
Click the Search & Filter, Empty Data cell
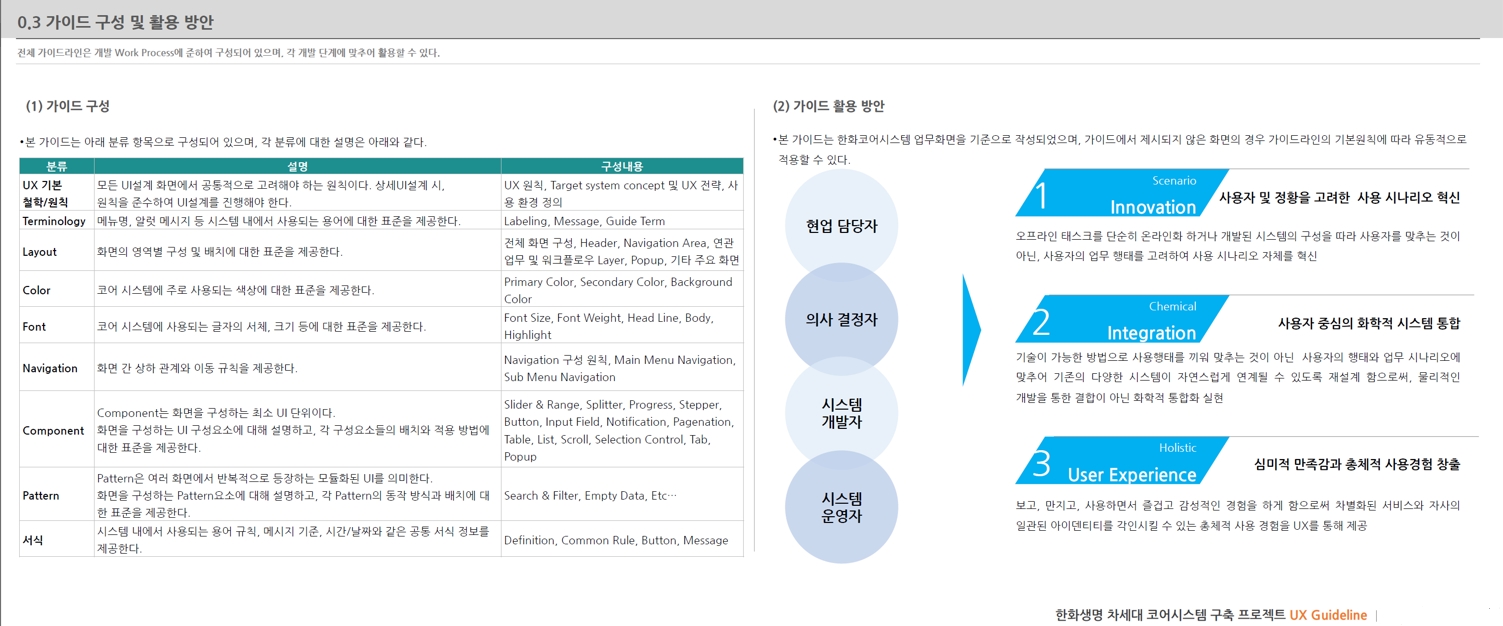pos(590,495)
